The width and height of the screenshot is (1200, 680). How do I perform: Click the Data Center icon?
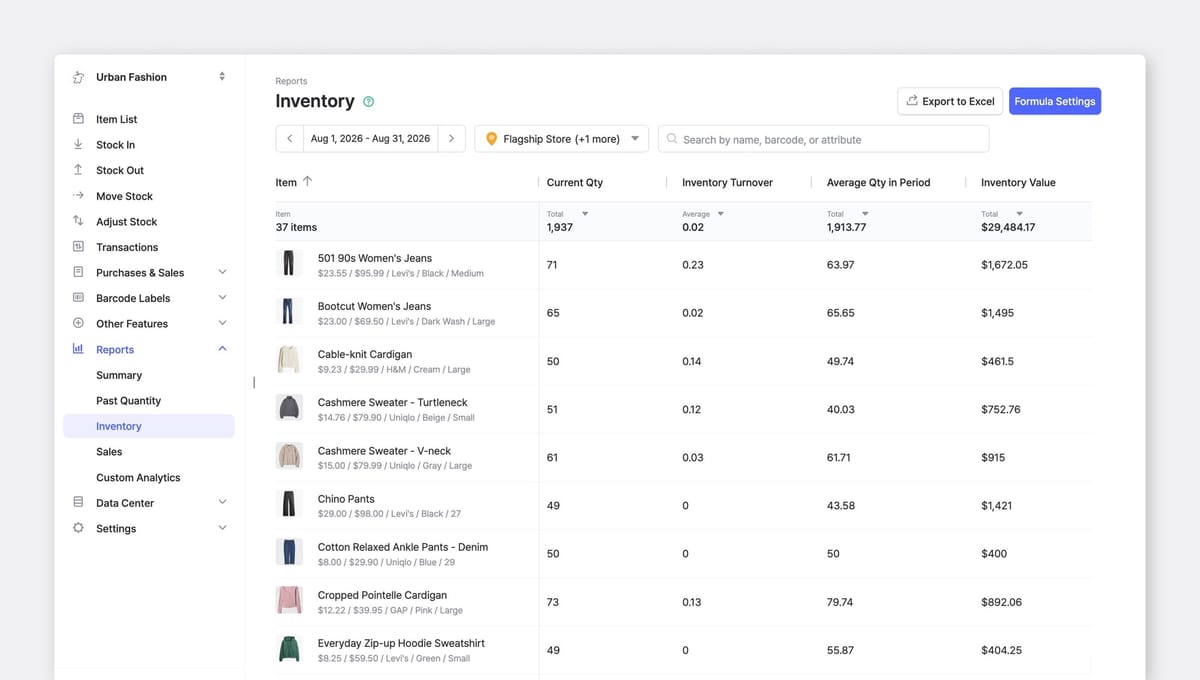click(78, 502)
